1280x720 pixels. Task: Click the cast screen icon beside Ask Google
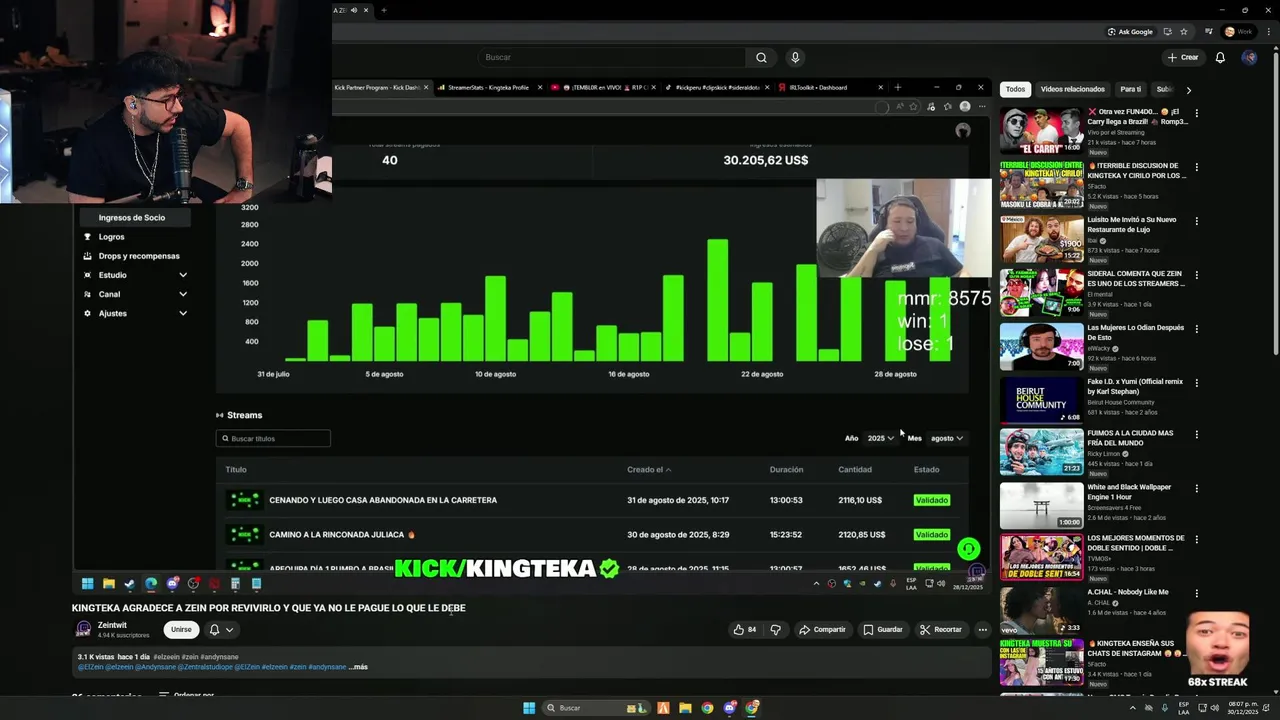click(1168, 31)
